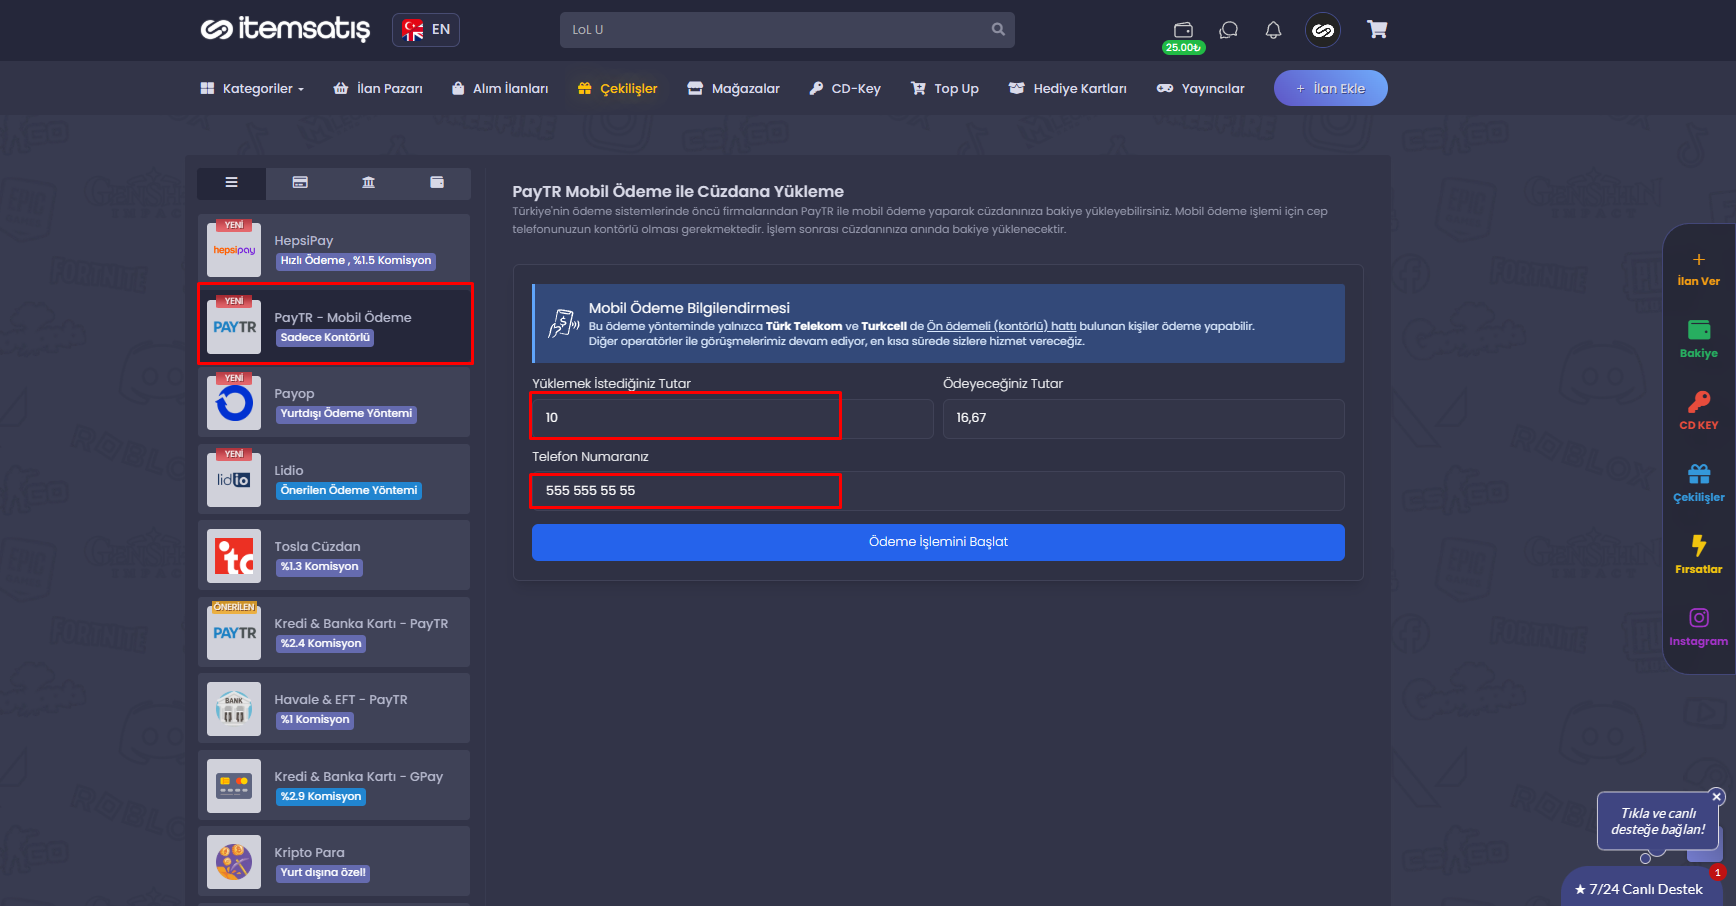Click the hepsipay logo thumbnail
Image resolution: width=1736 pixels, height=906 pixels.
234,250
